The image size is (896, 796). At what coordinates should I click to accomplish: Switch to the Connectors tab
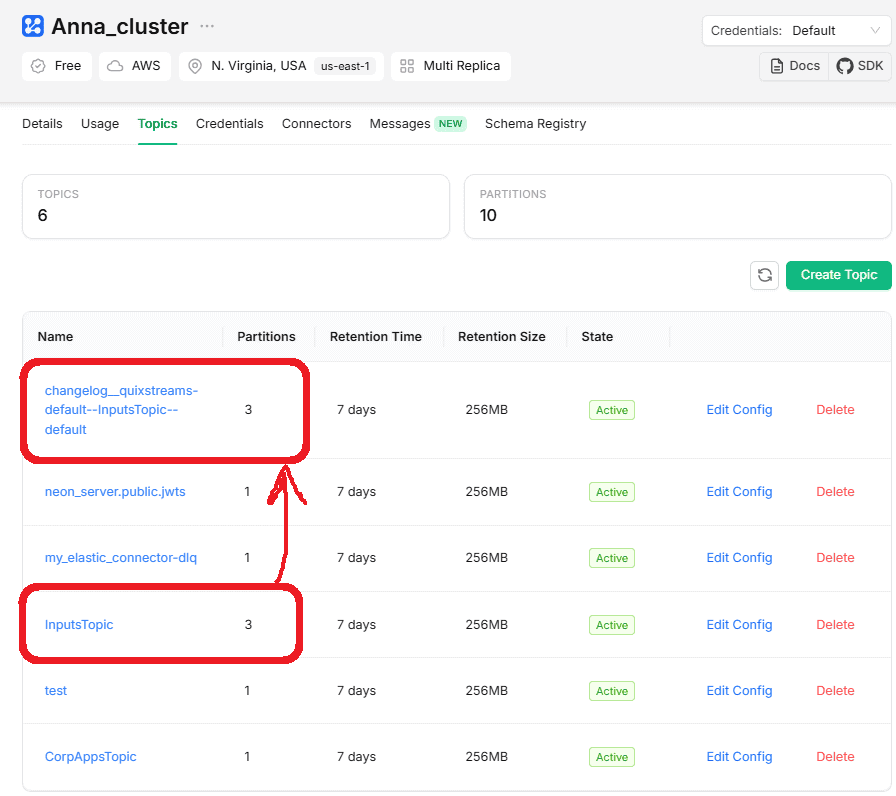click(316, 124)
